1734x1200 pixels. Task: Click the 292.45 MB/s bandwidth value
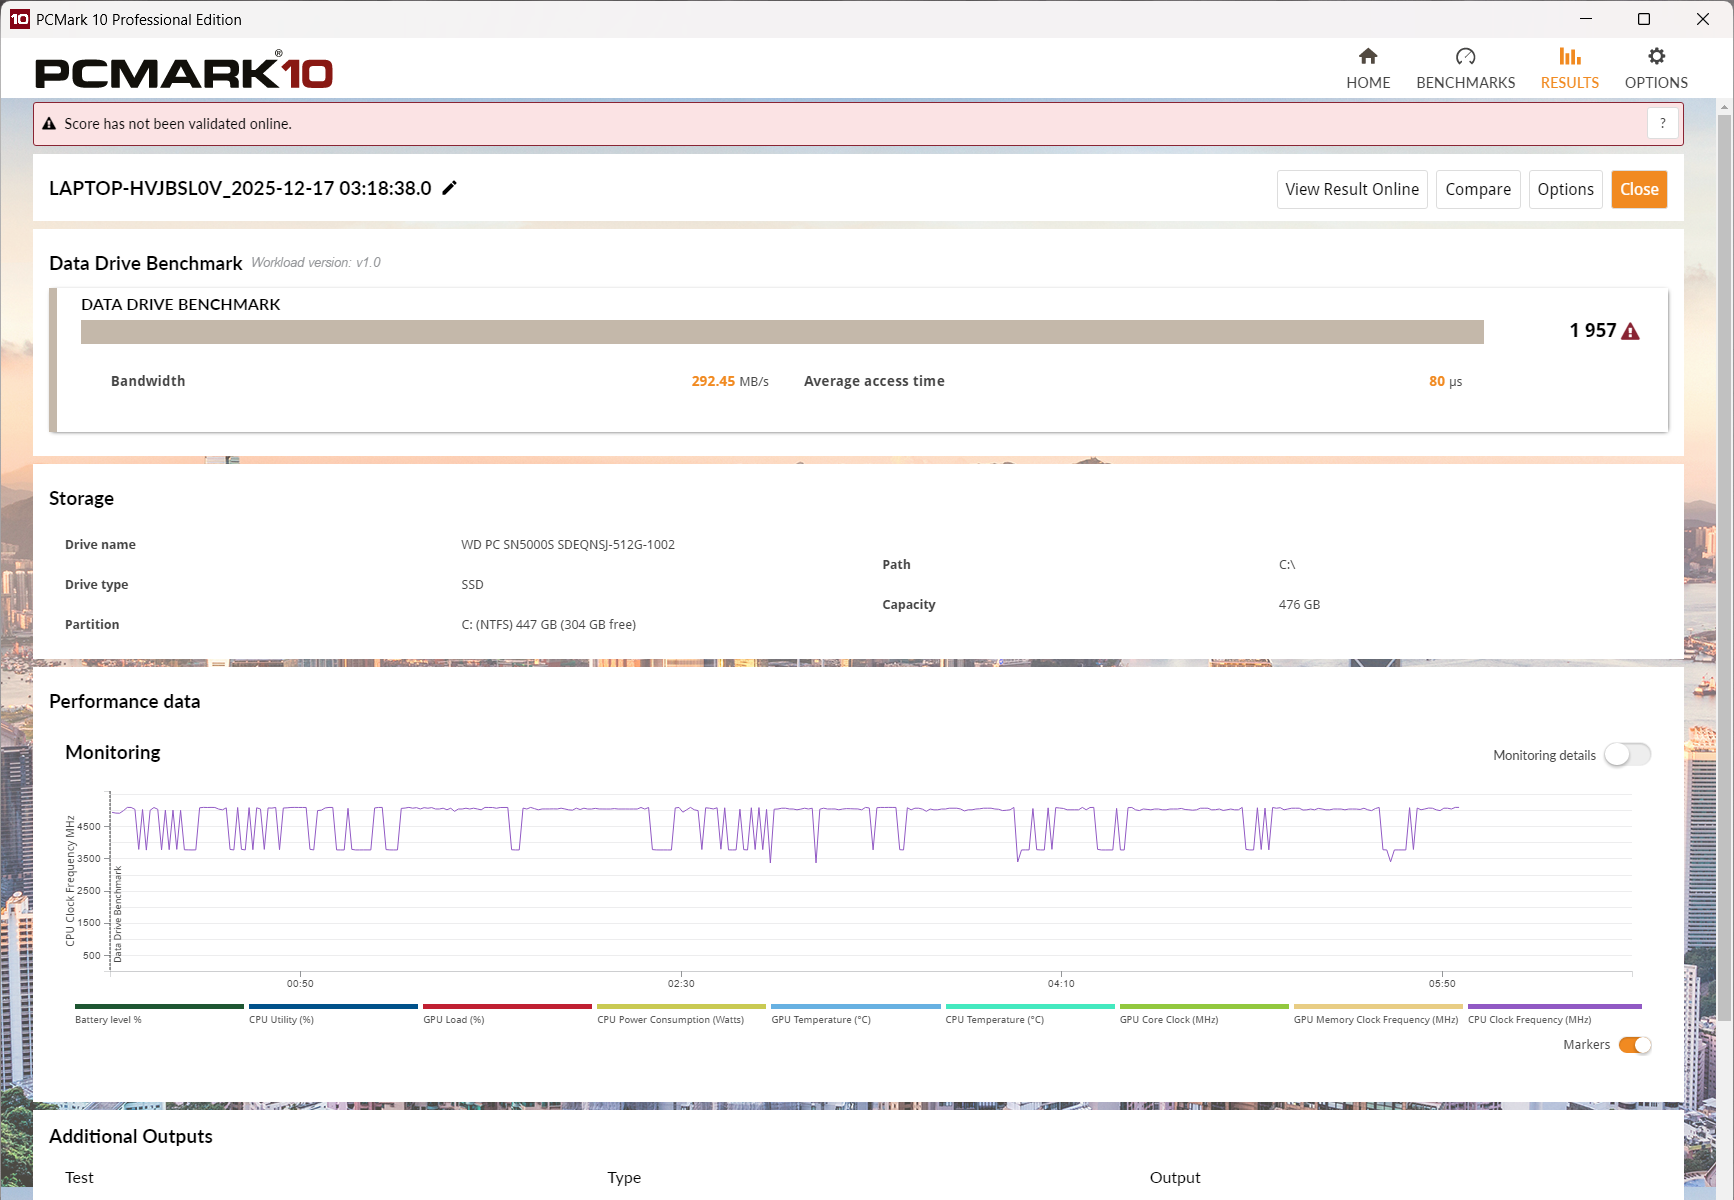730,381
